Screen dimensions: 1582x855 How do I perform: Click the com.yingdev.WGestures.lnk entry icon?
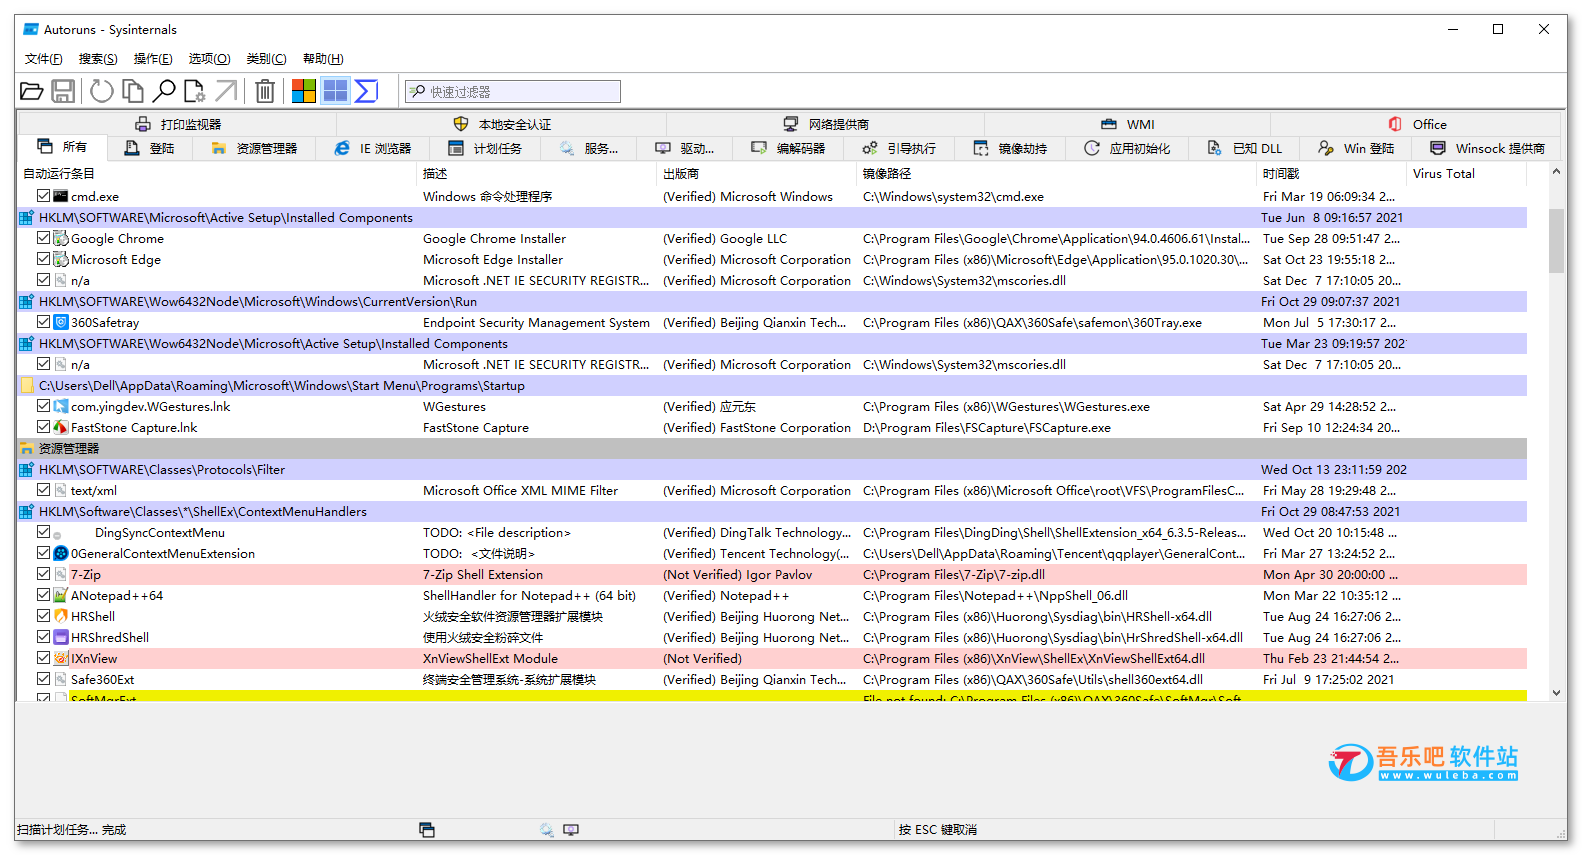tap(61, 406)
